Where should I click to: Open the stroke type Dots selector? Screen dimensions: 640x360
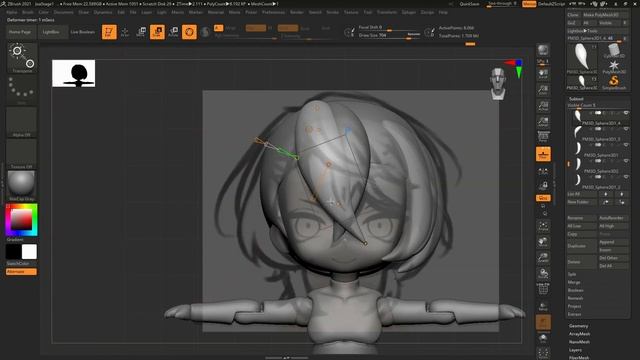pyautogui.click(x=22, y=89)
